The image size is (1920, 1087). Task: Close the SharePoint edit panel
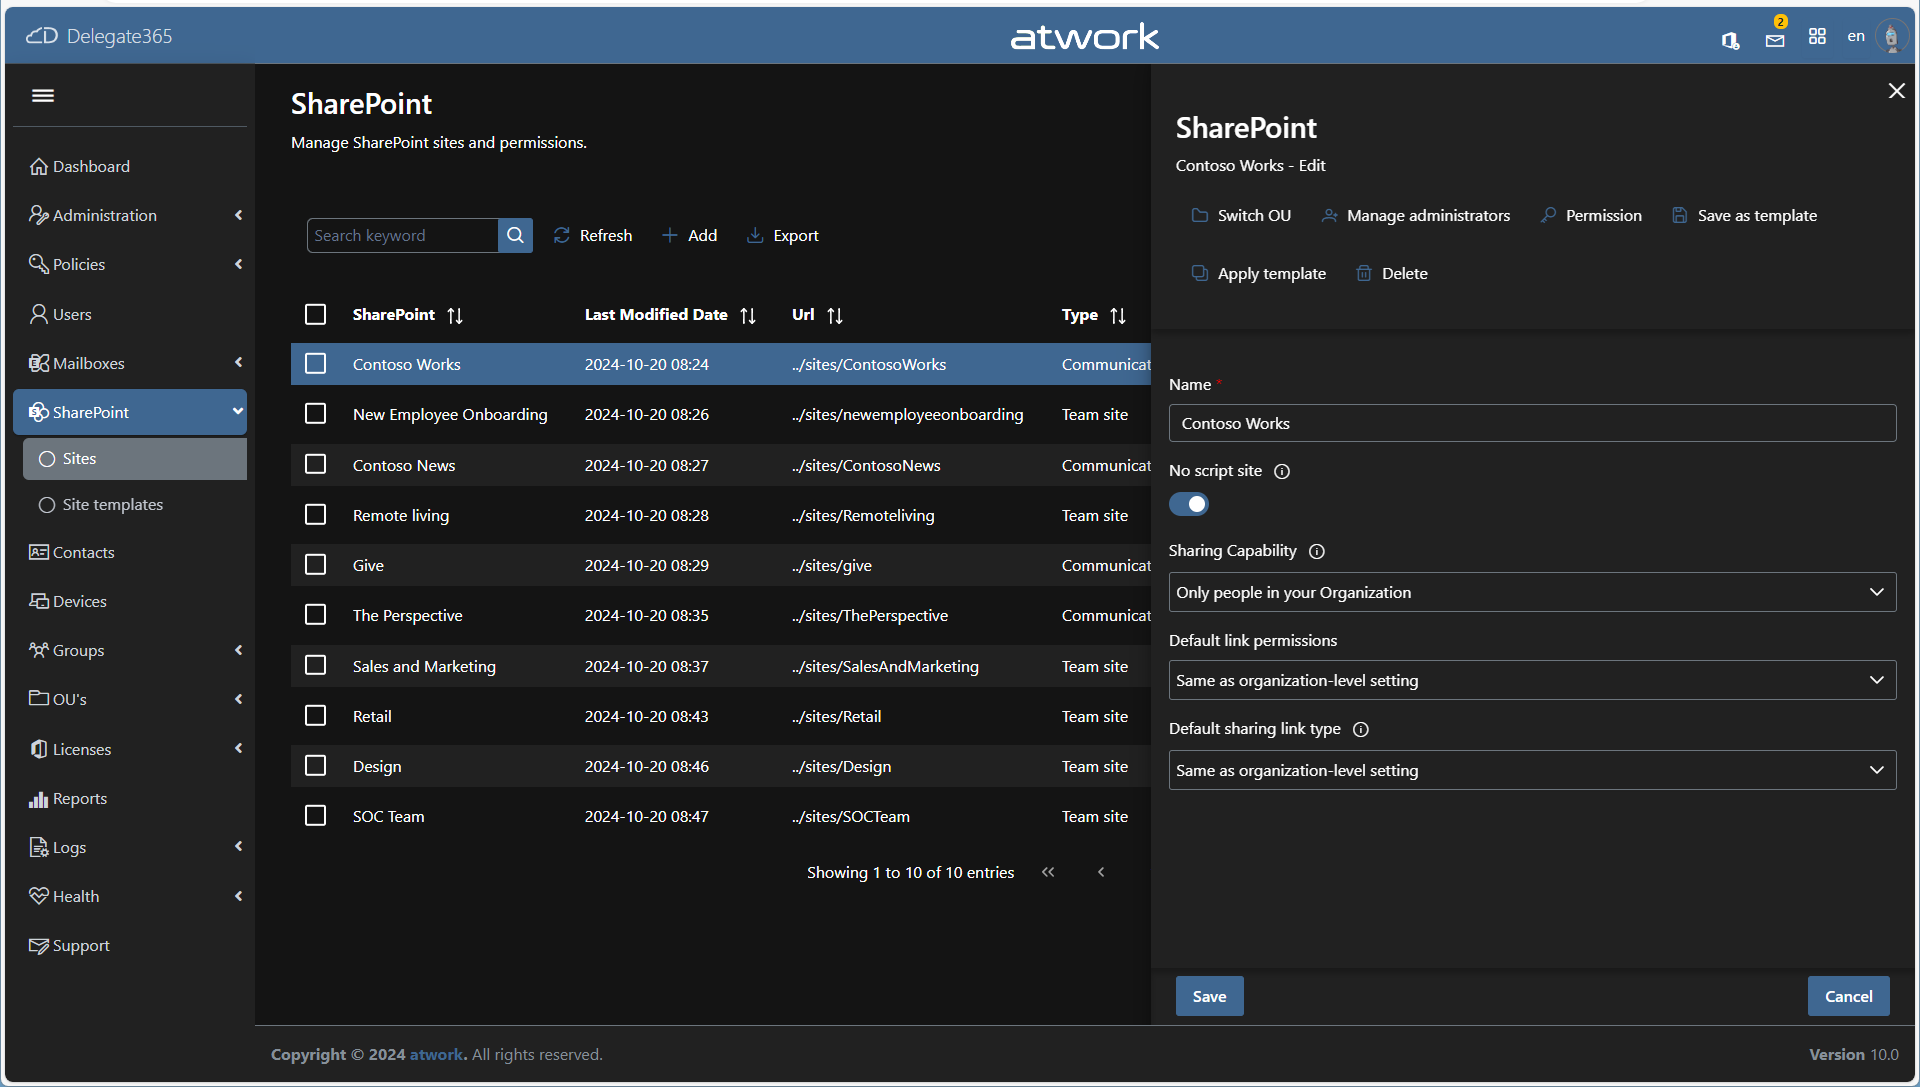(1896, 91)
